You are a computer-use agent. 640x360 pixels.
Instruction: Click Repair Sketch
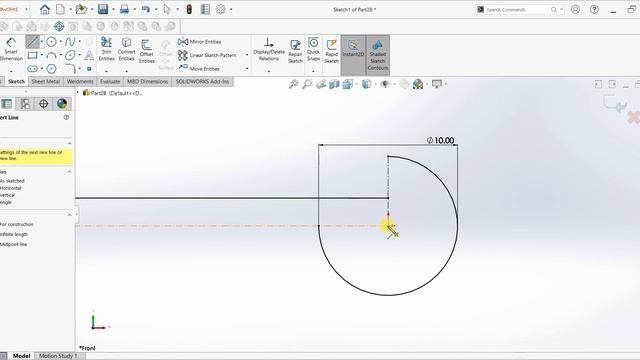(295, 51)
